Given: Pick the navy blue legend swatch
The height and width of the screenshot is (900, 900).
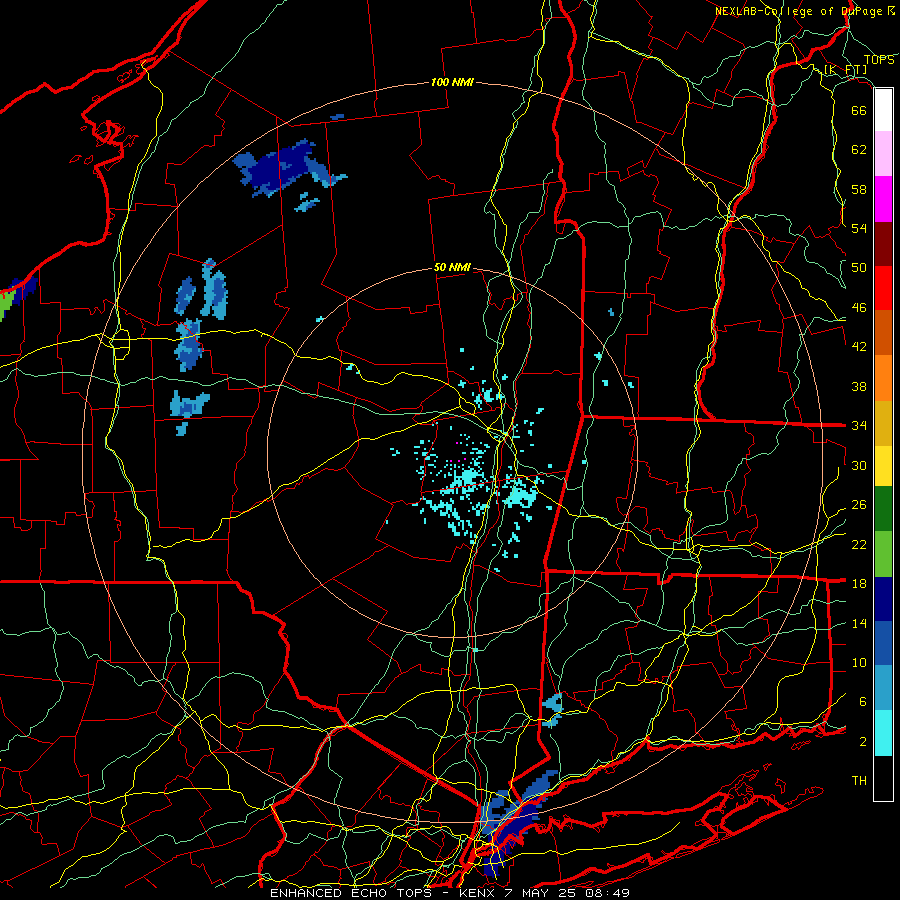Looking at the screenshot, I should tap(883, 599).
